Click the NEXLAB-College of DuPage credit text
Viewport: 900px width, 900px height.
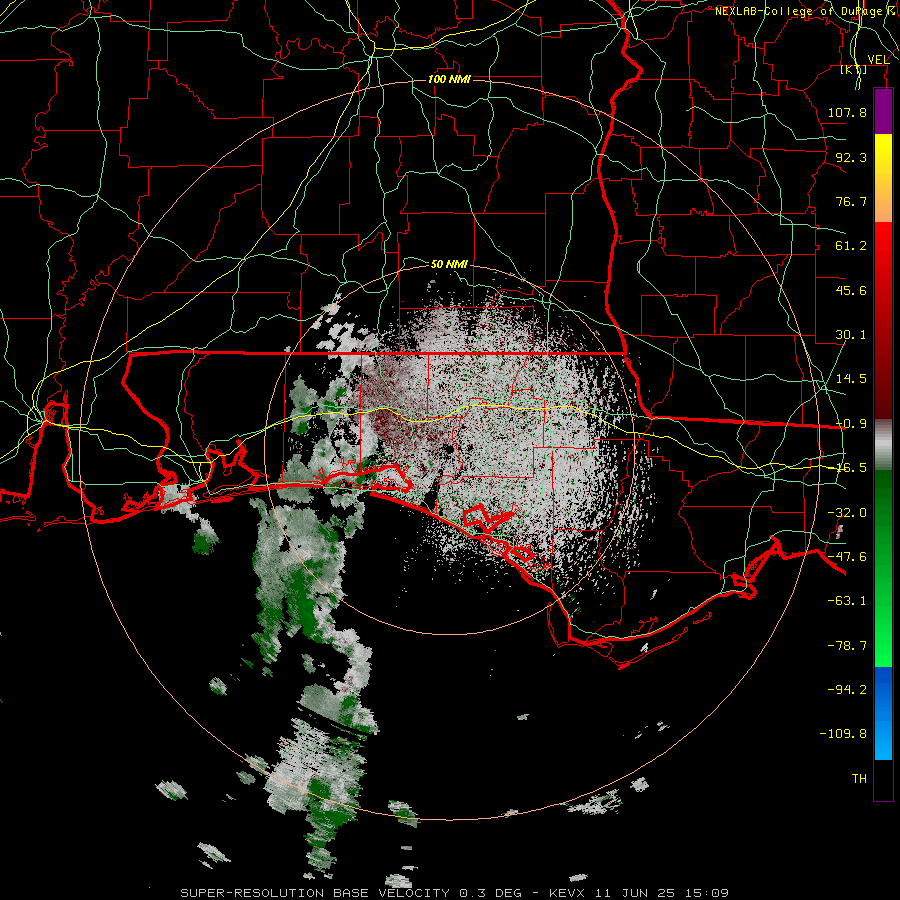[806, 11]
